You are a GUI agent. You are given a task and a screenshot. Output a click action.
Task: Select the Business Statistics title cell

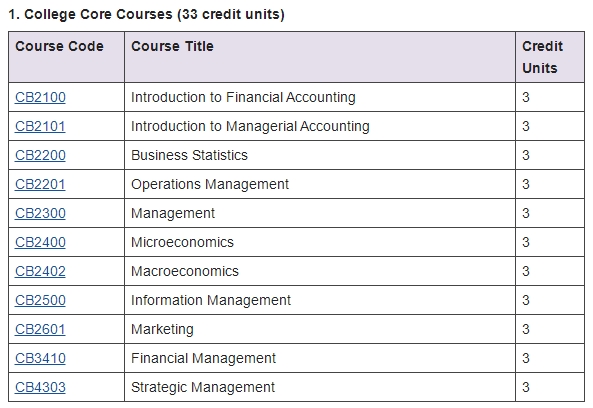320,155
